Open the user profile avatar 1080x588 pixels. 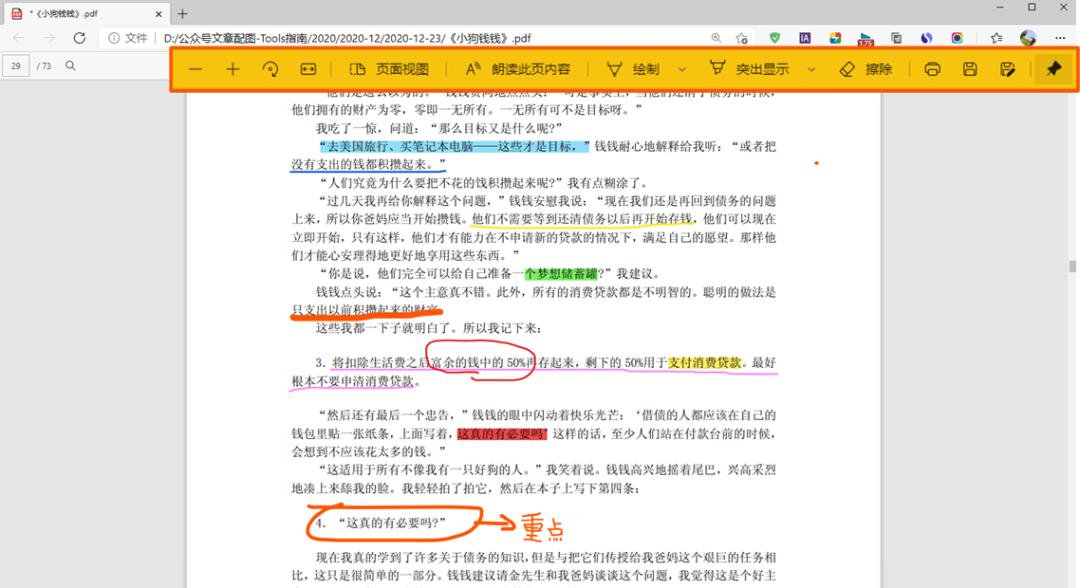pos(1028,38)
